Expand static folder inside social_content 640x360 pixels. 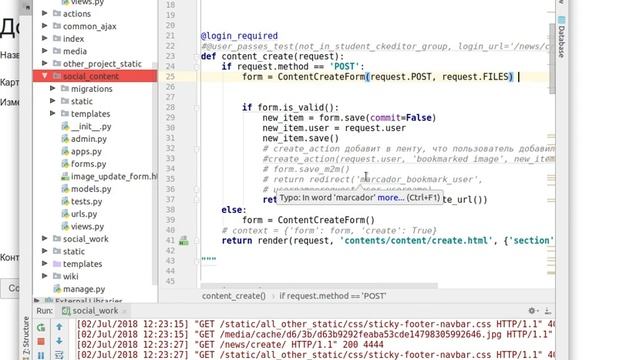(x=53, y=101)
